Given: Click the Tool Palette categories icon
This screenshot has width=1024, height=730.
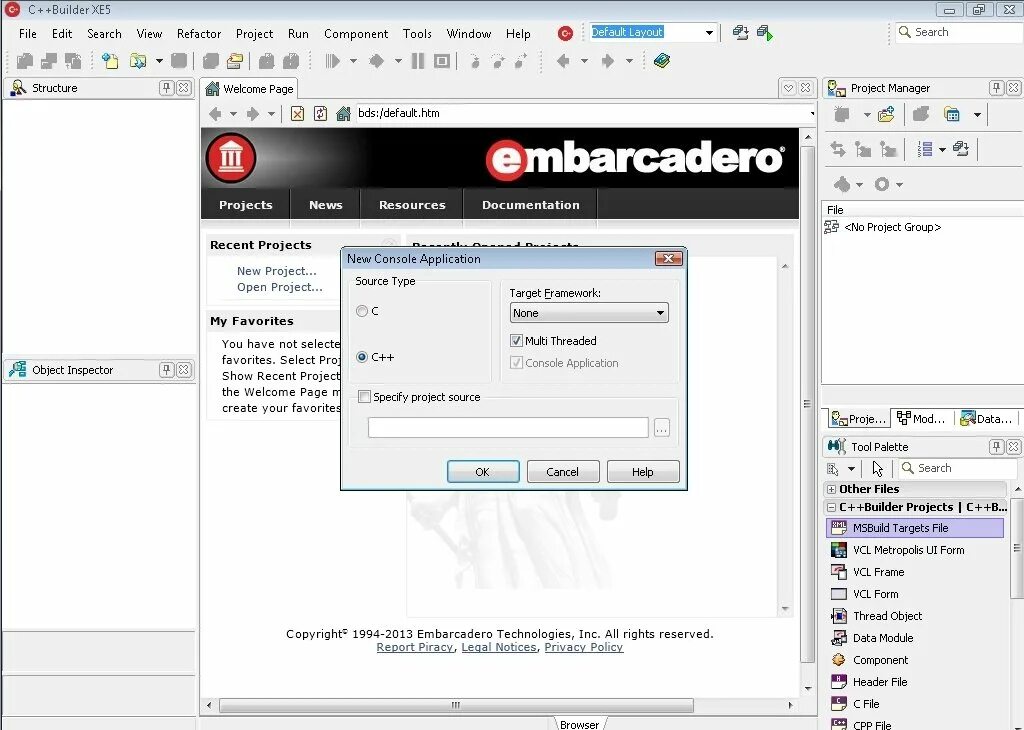Looking at the screenshot, I should [833, 468].
